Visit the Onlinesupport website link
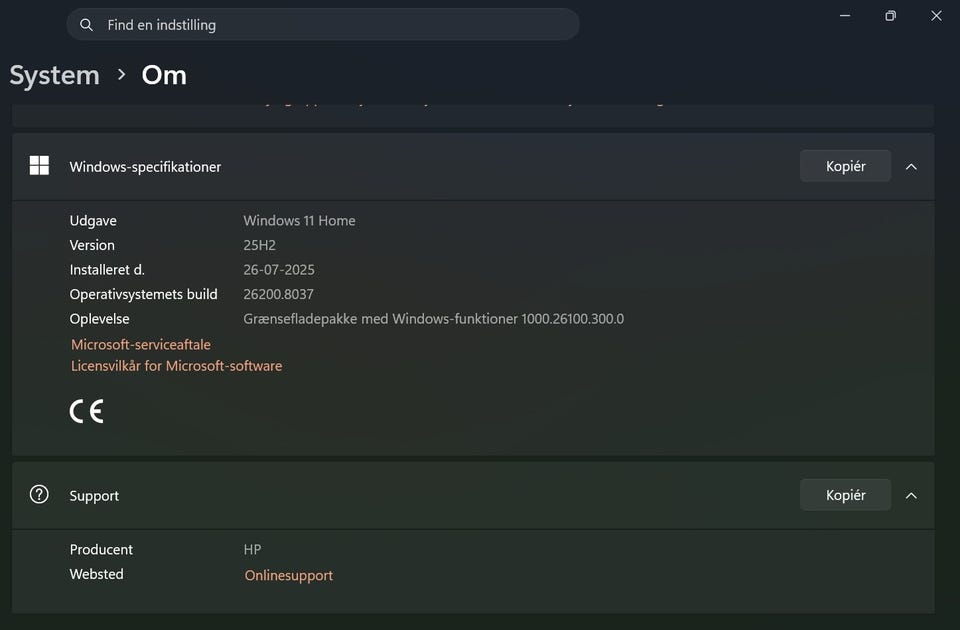This screenshot has height=630, width=960. coord(289,575)
